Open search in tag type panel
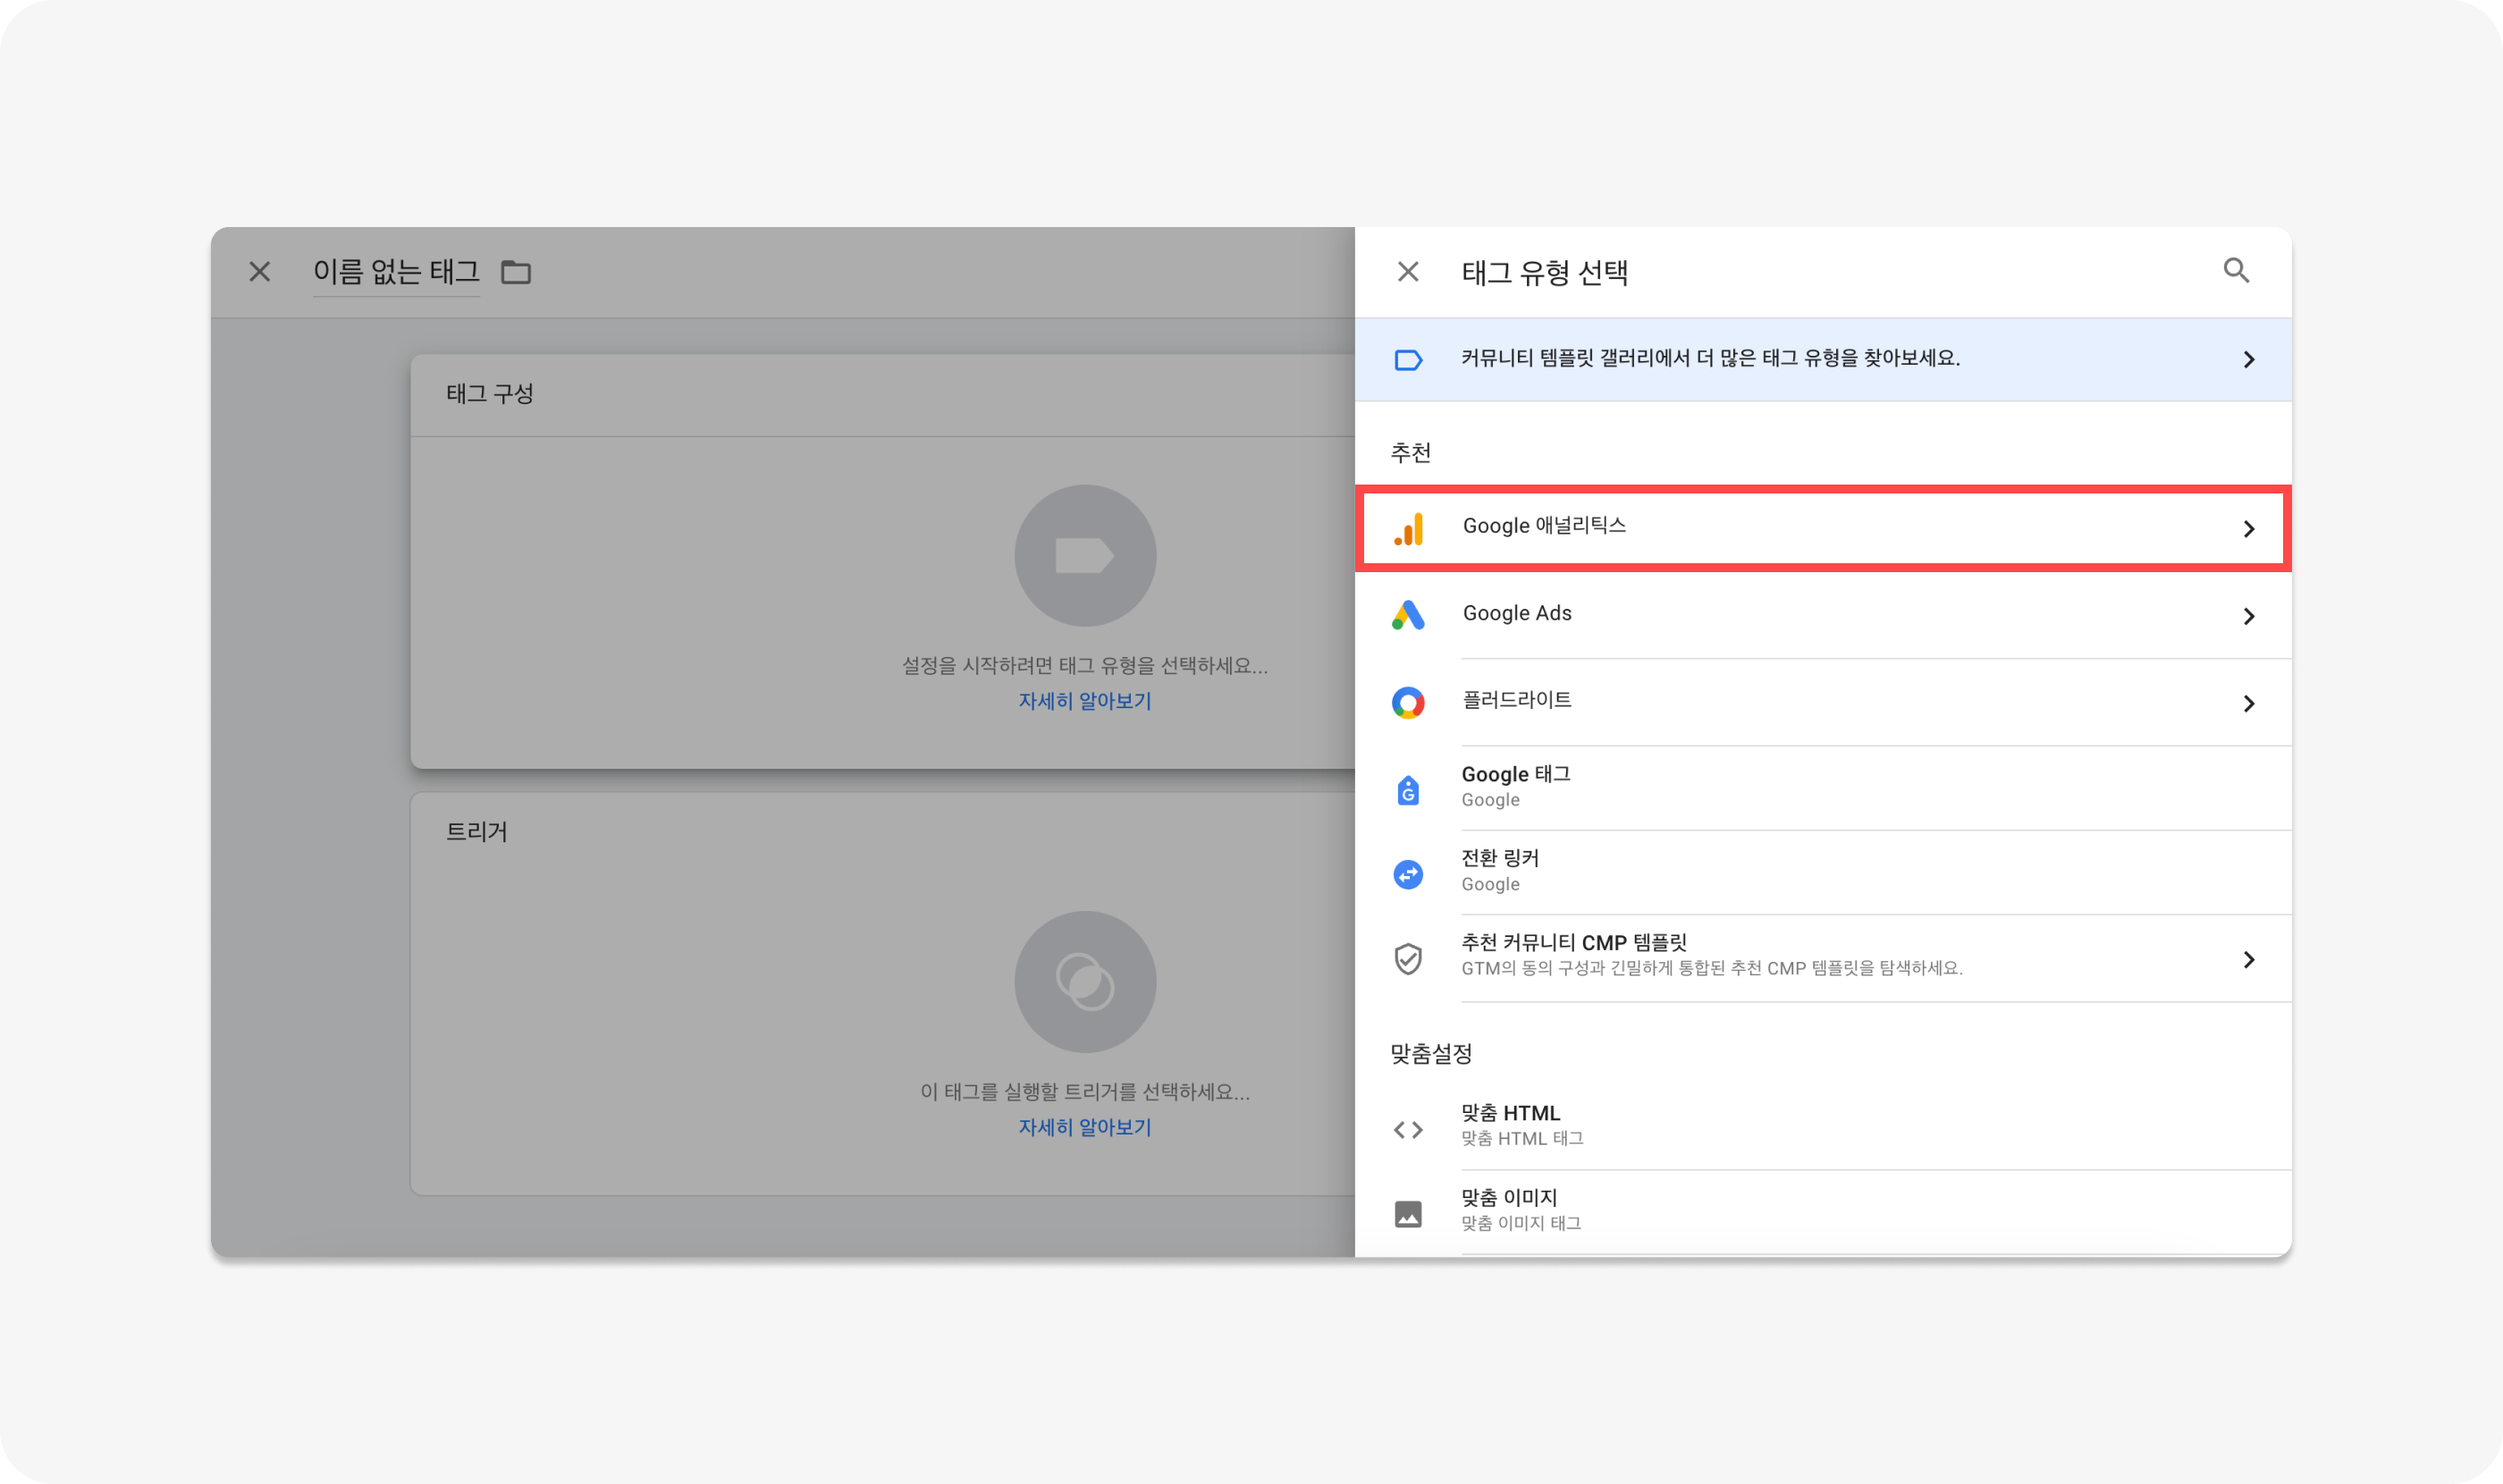The height and width of the screenshot is (1484, 2503). [x=2236, y=270]
